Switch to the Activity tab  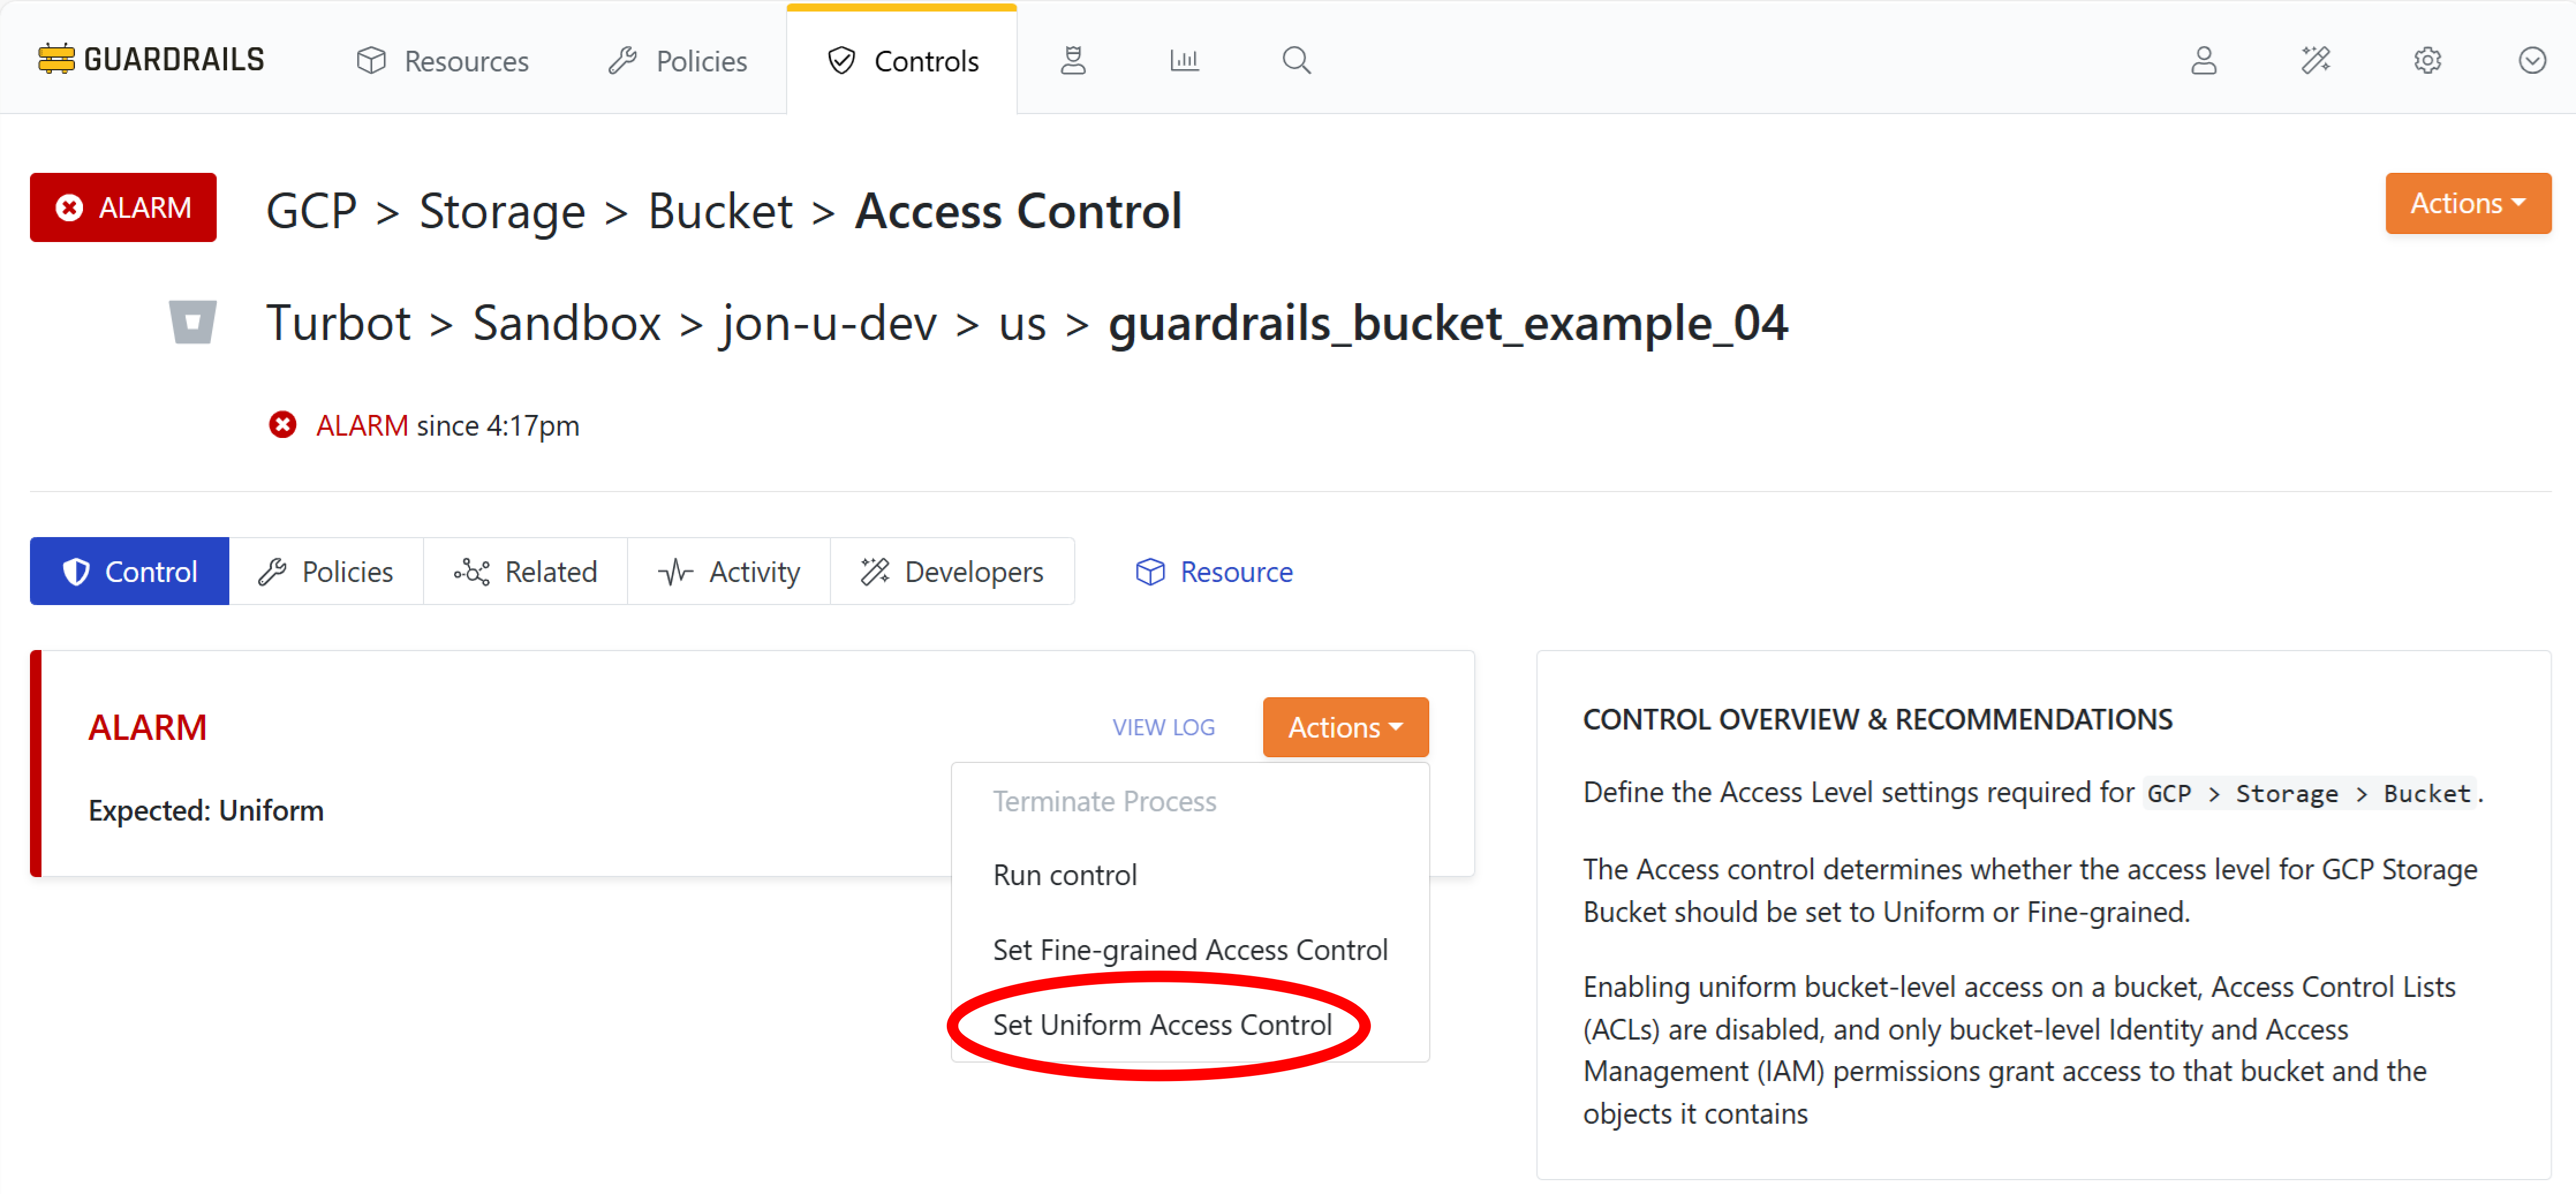(x=729, y=571)
